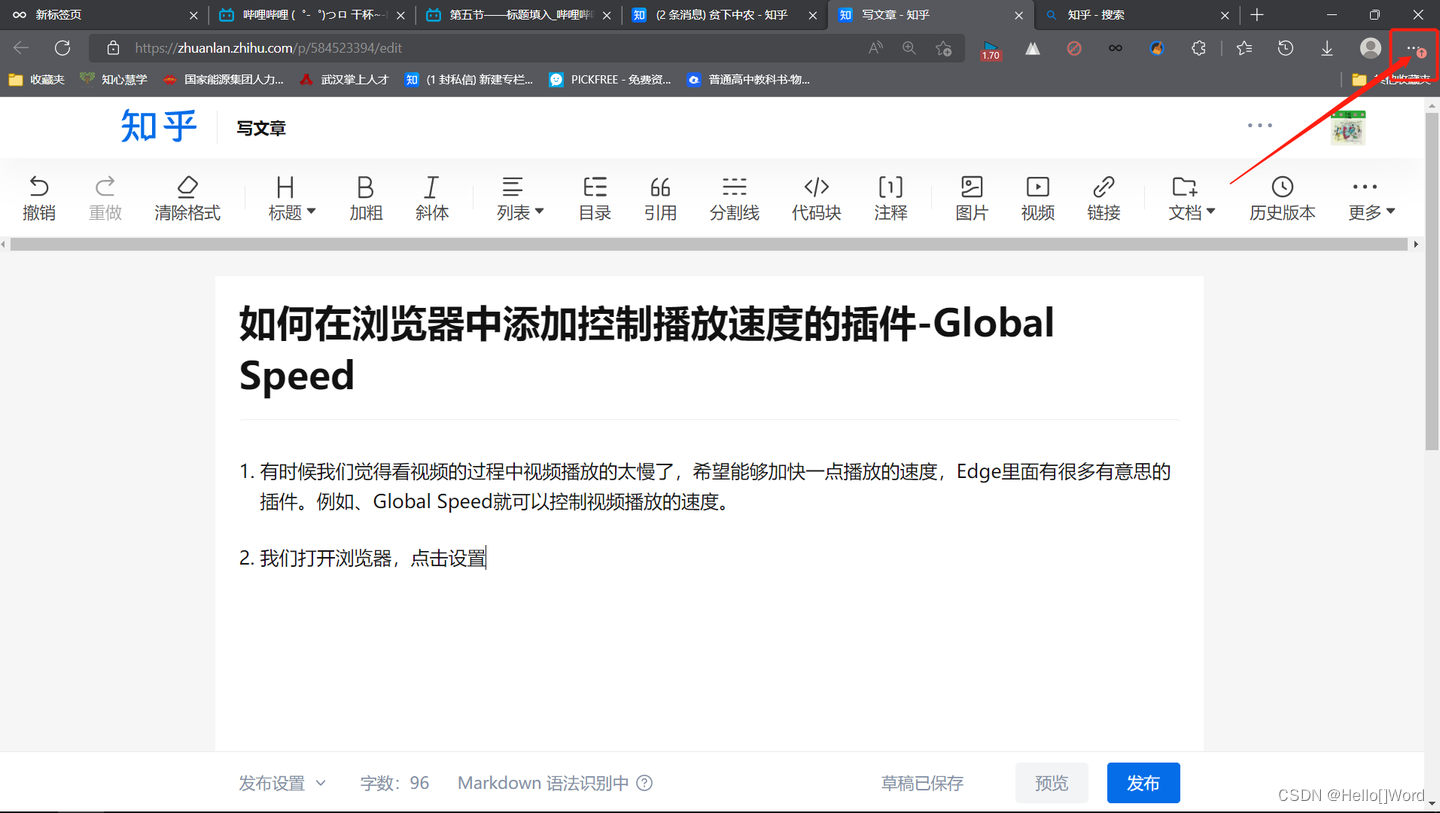Open the Global Speed 1.70 extension
The height and width of the screenshot is (813, 1440).
click(990, 49)
